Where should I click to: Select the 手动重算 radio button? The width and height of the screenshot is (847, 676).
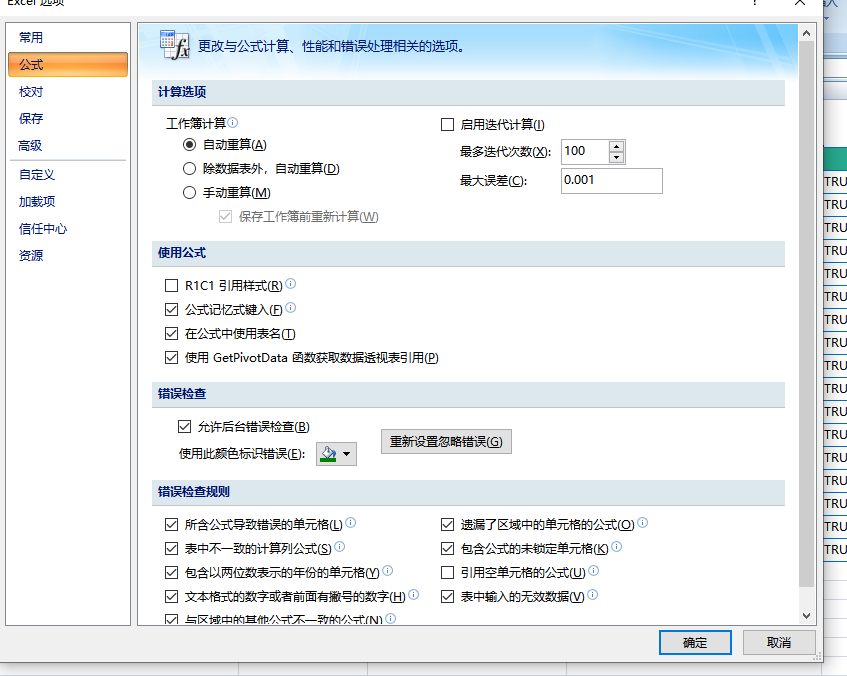[190, 194]
